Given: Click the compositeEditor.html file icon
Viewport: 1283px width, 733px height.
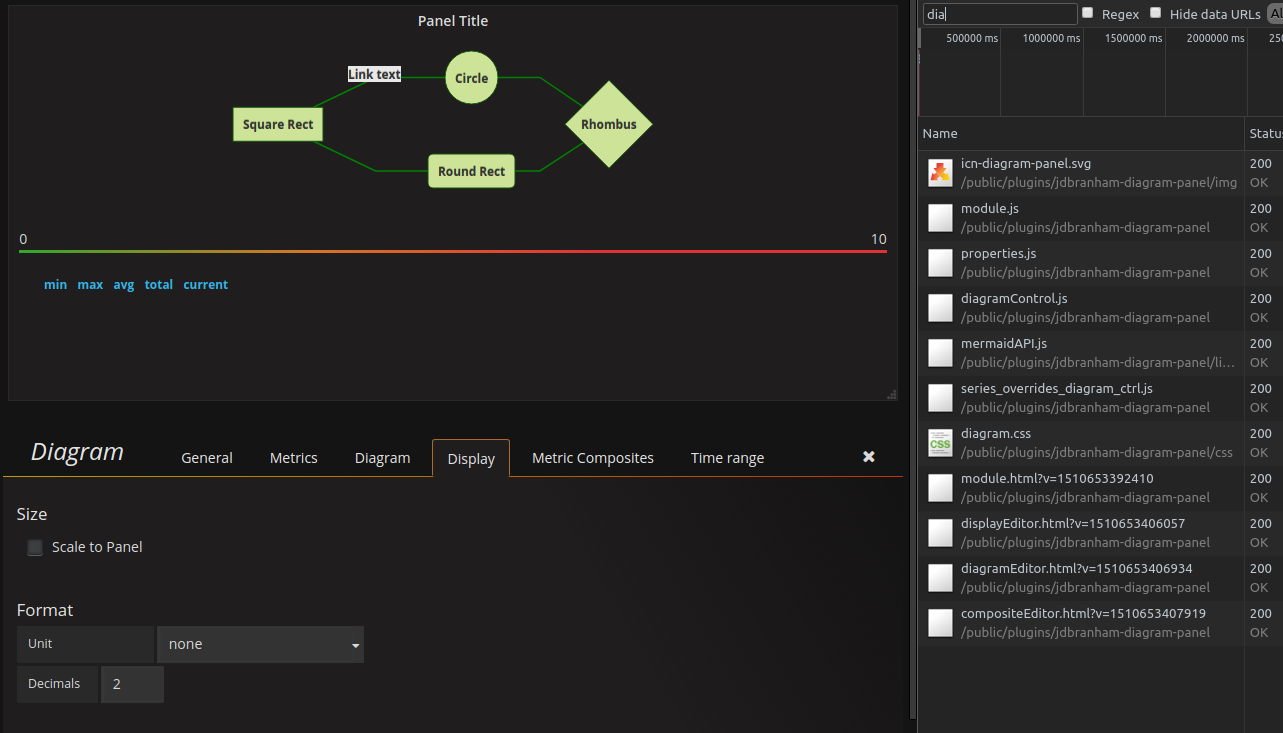Looking at the screenshot, I should (940, 622).
